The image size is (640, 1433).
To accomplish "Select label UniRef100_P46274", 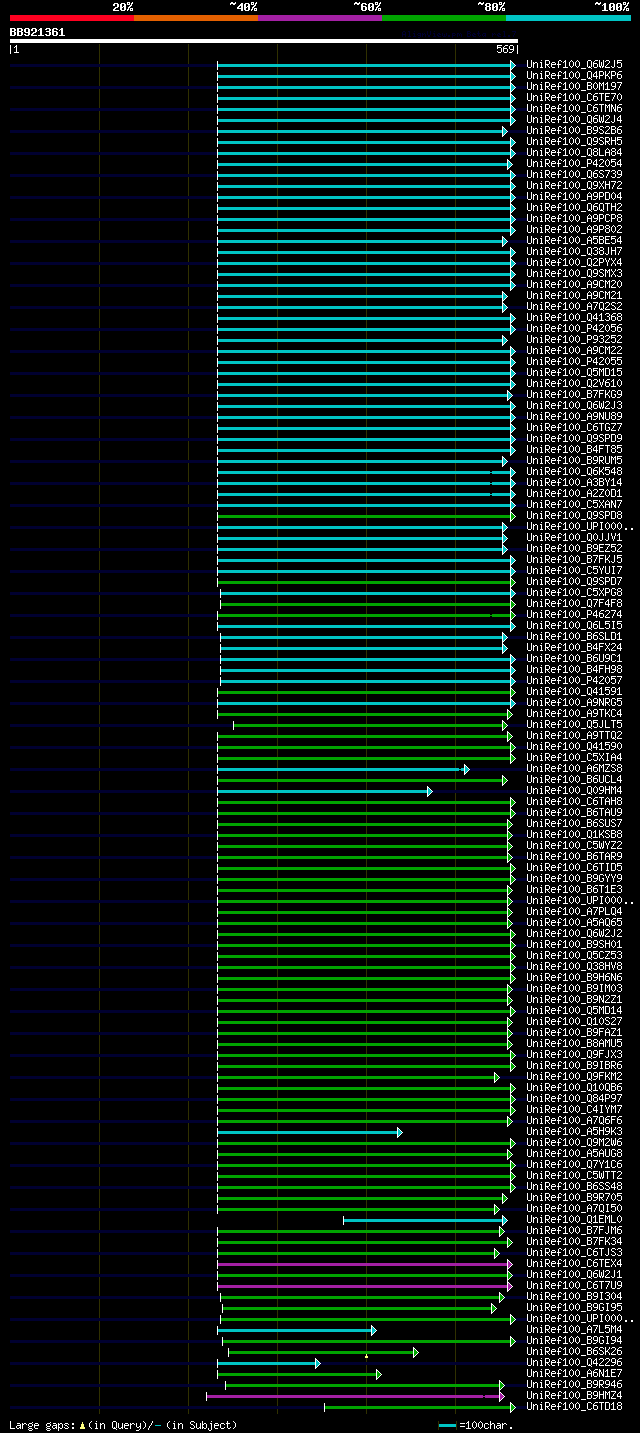I will coord(574,614).
